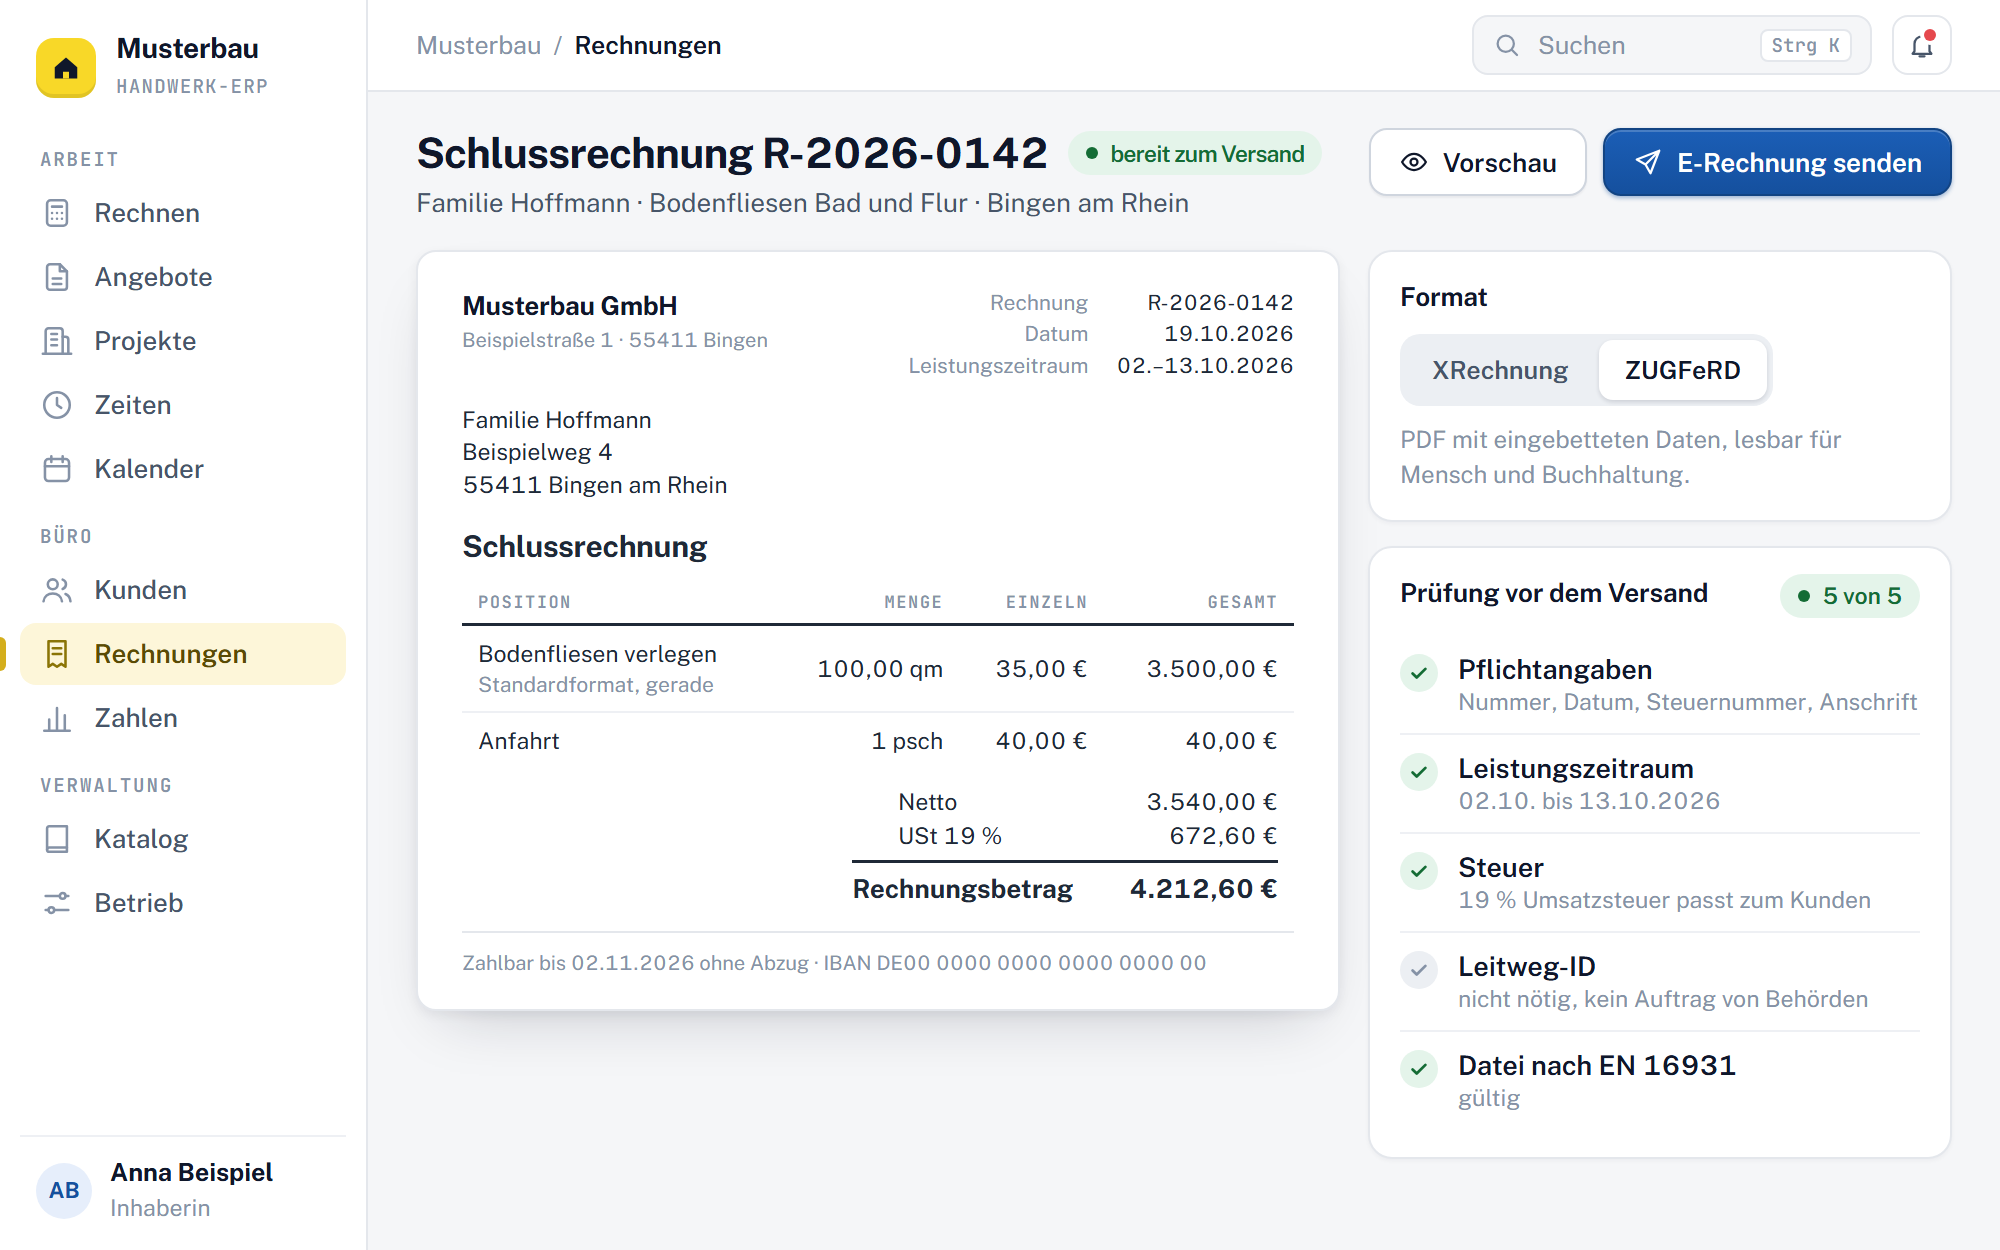The height and width of the screenshot is (1250, 2000).
Task: Click the Leistungszeitraum green check icon
Action: (1419, 772)
